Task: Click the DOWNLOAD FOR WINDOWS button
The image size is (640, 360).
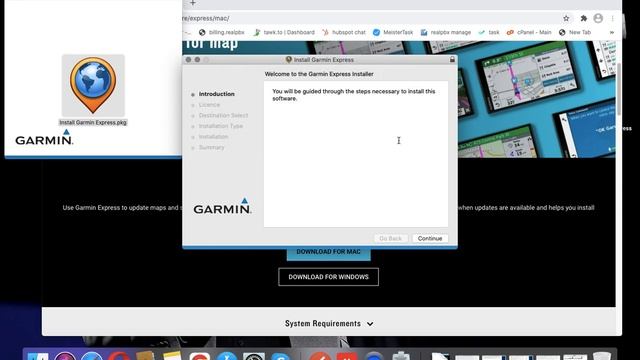Action: (329, 277)
